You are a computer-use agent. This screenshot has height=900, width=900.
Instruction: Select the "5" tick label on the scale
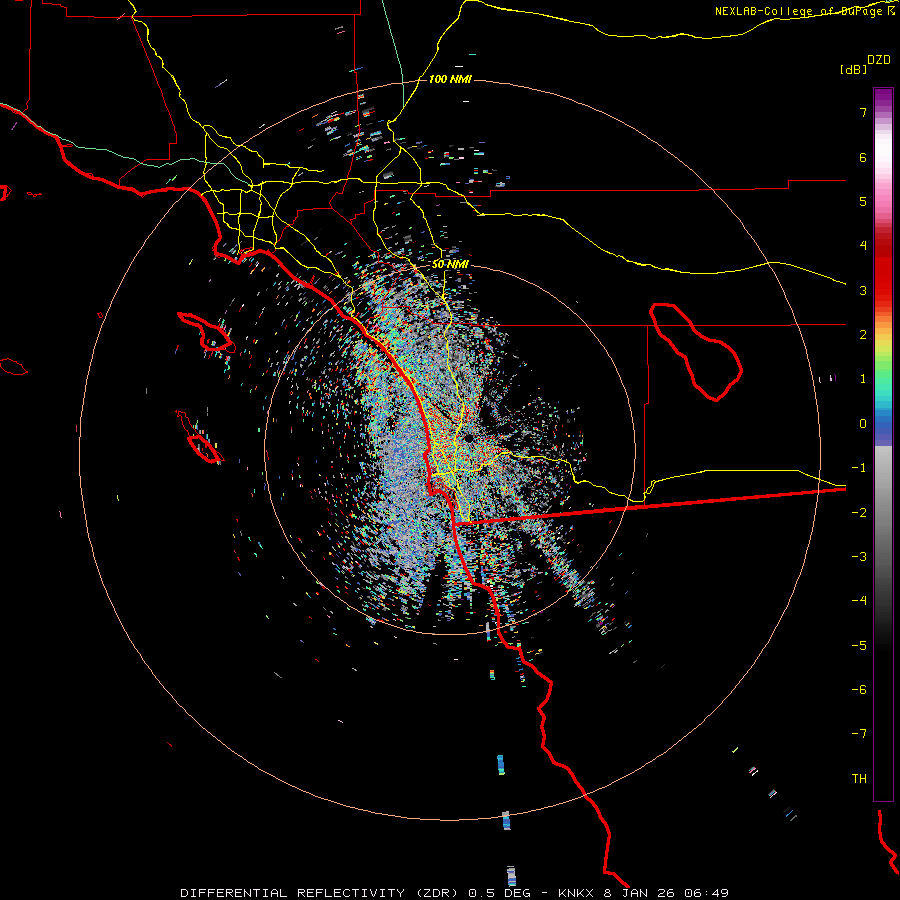coord(863,201)
